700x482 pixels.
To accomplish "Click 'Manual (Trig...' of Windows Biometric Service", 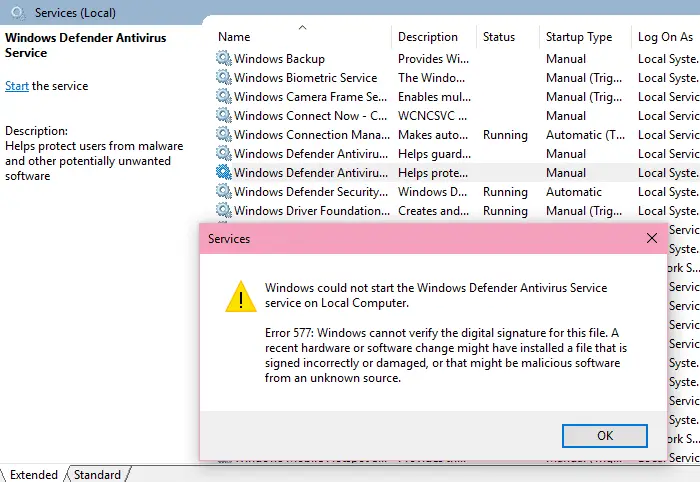I will 584,78.
